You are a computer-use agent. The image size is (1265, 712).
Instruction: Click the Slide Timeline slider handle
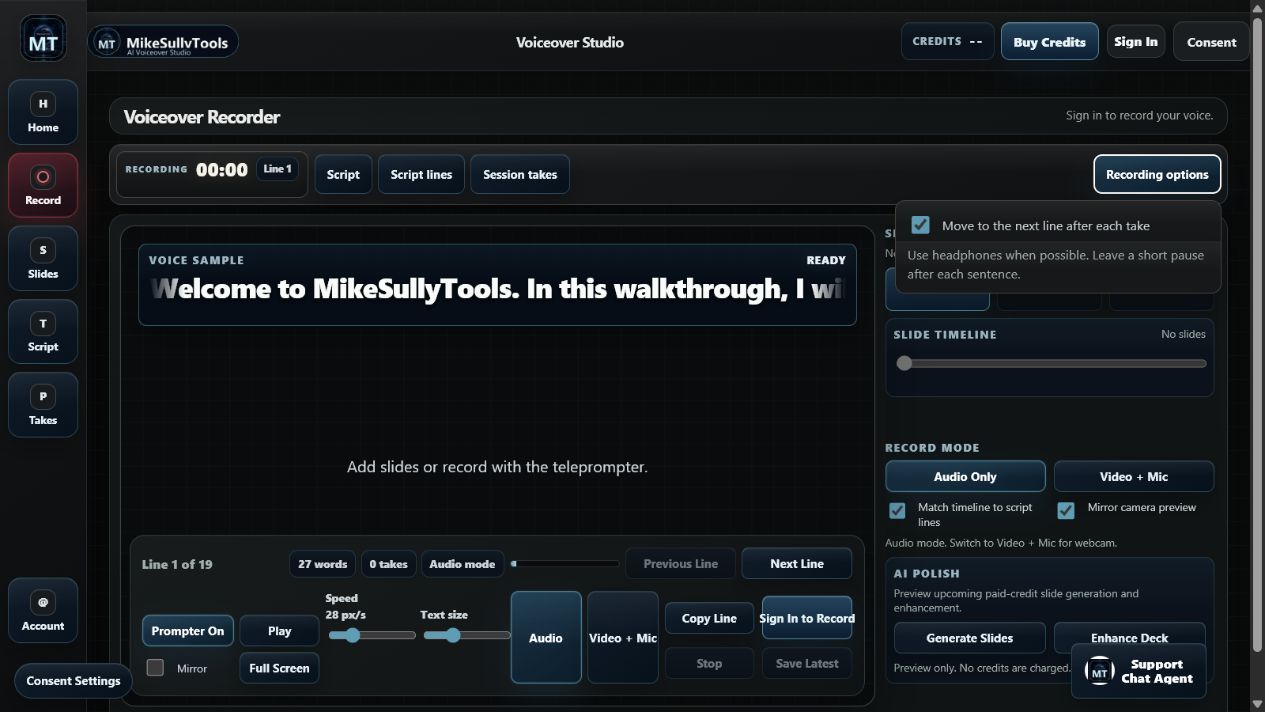904,363
